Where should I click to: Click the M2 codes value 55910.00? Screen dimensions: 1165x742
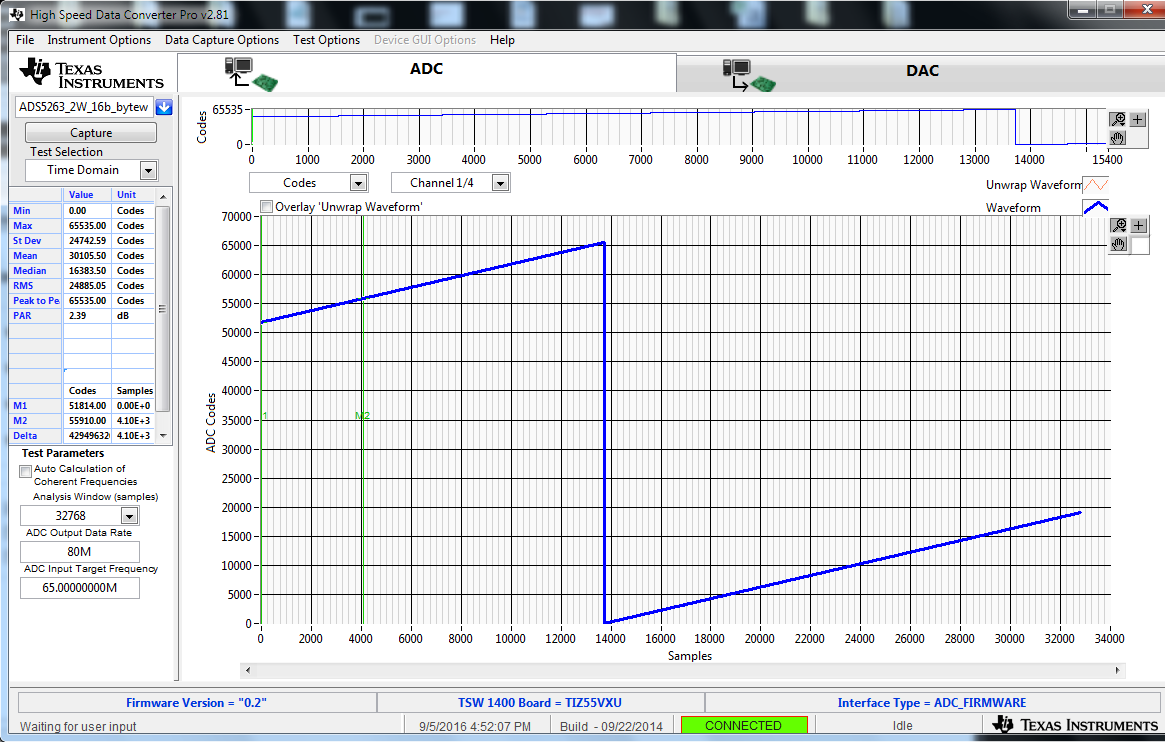point(88,420)
